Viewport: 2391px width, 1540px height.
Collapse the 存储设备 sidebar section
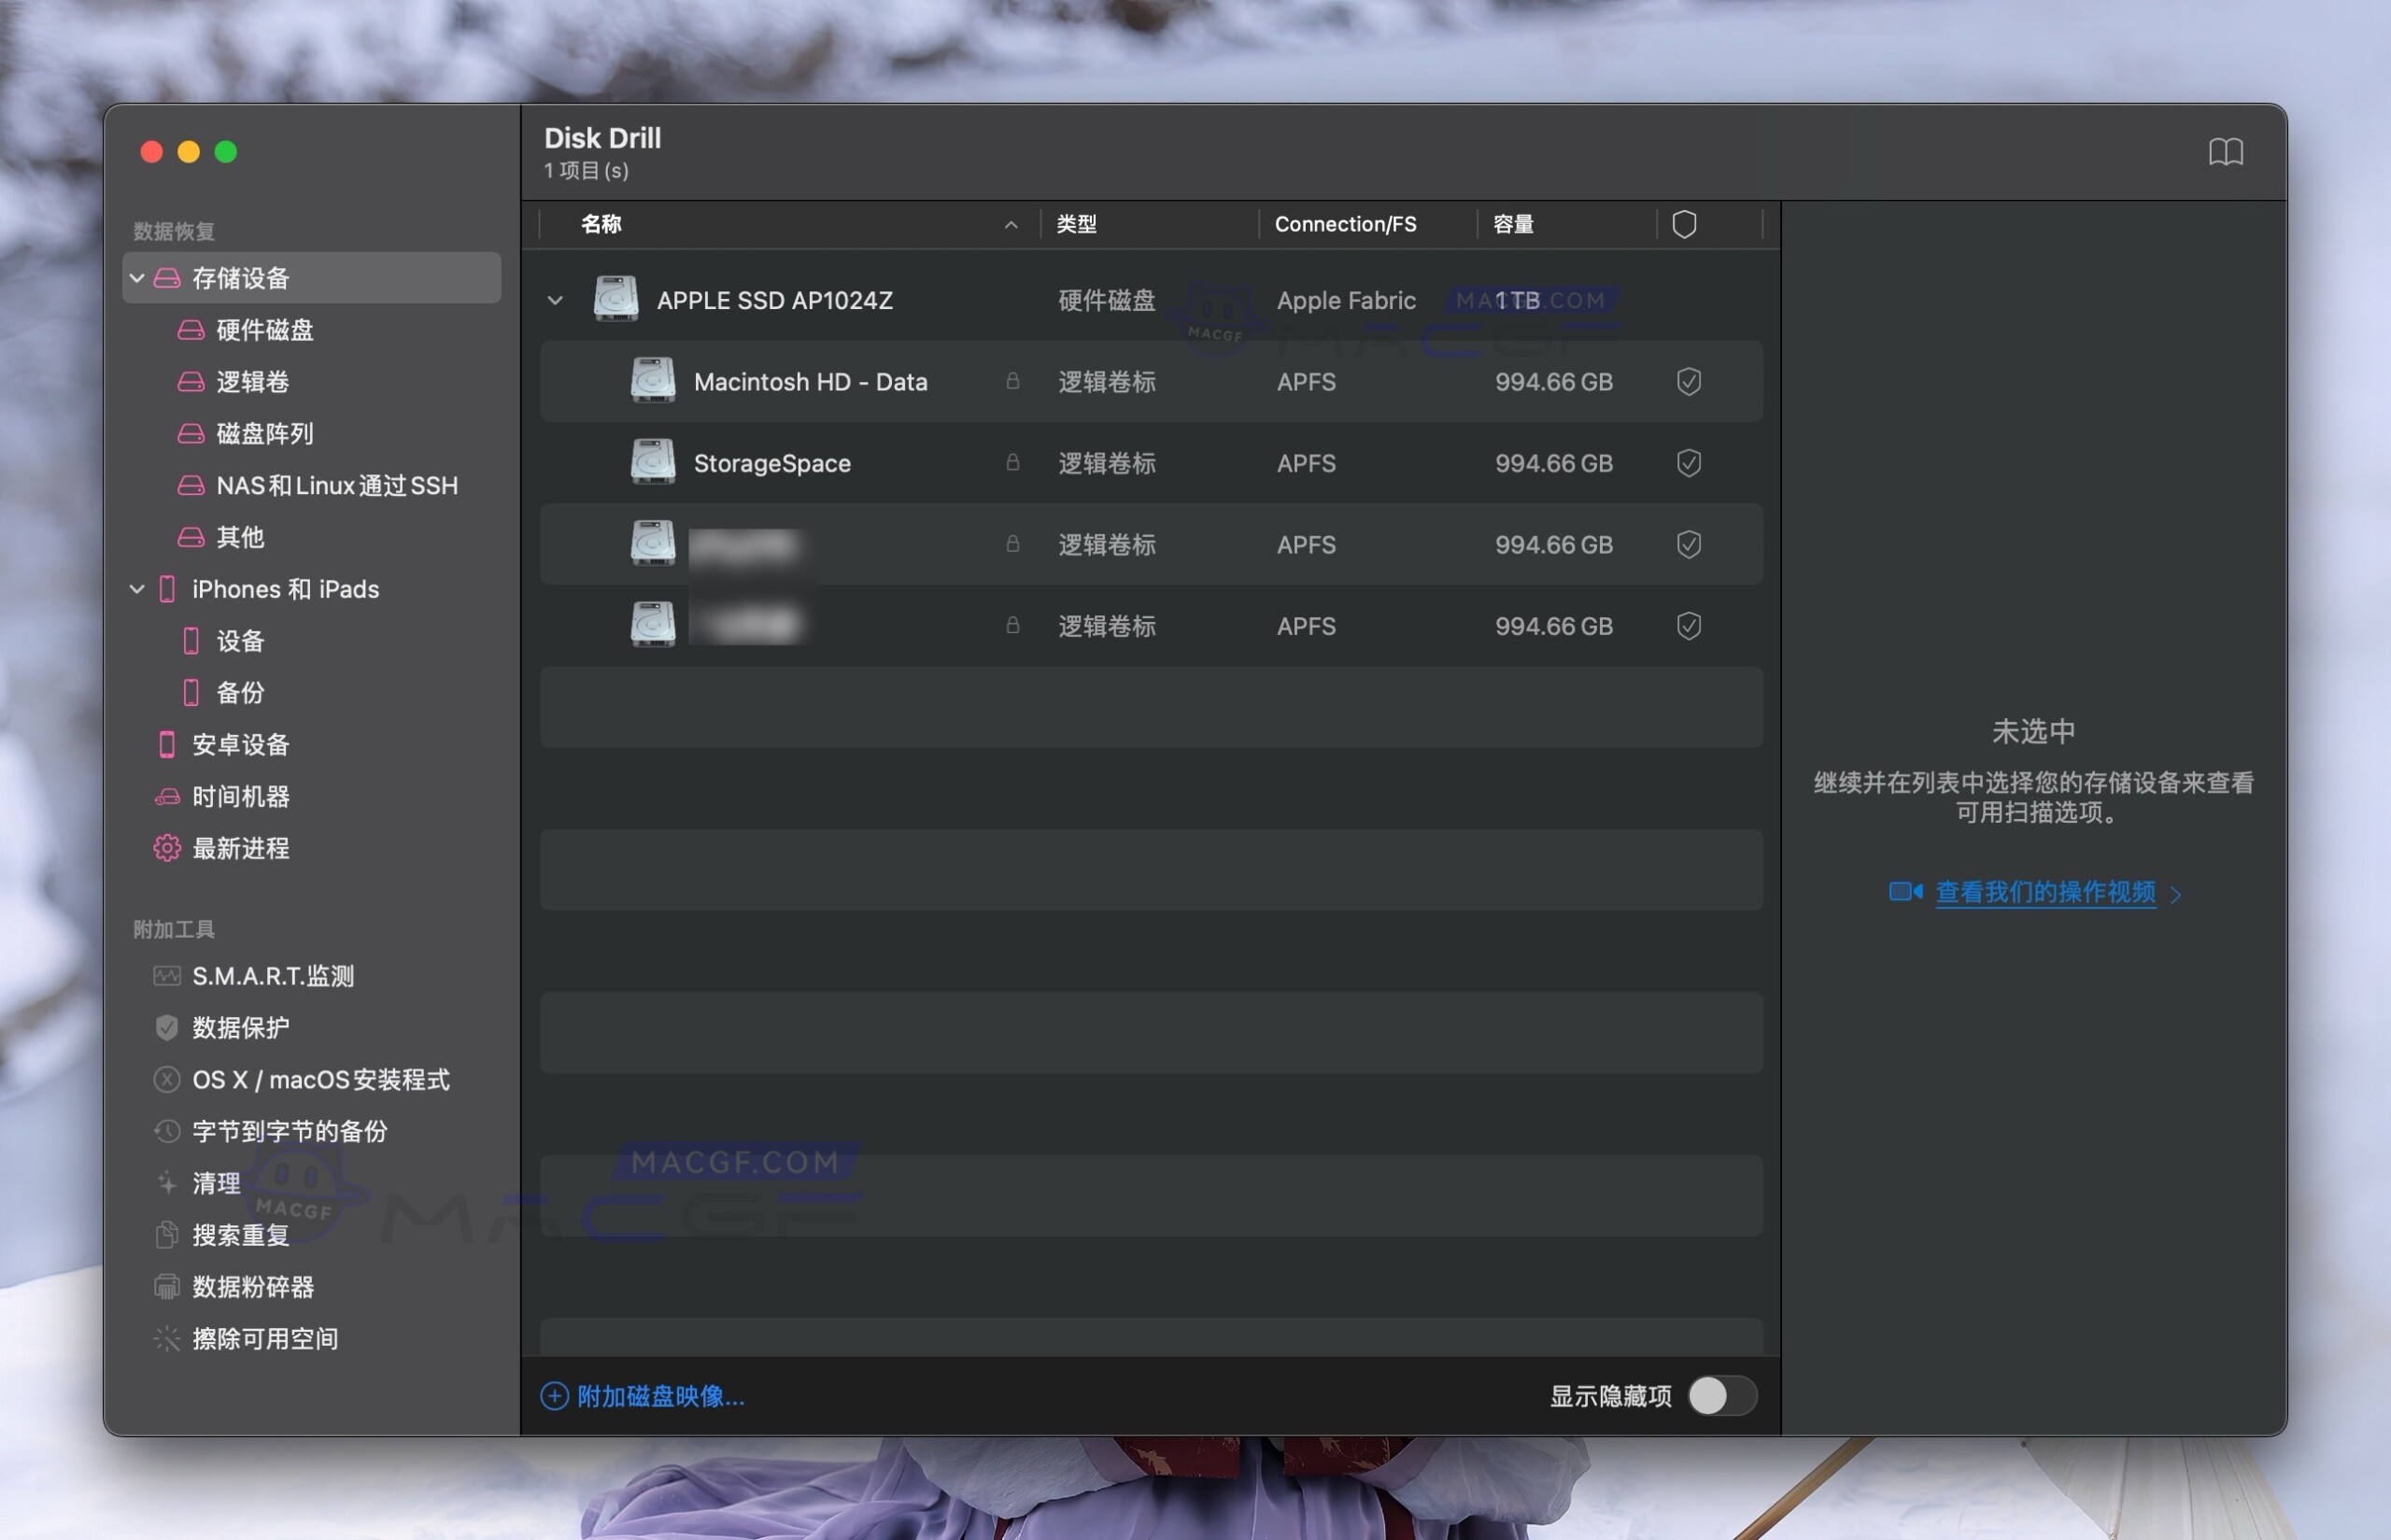pos(137,278)
